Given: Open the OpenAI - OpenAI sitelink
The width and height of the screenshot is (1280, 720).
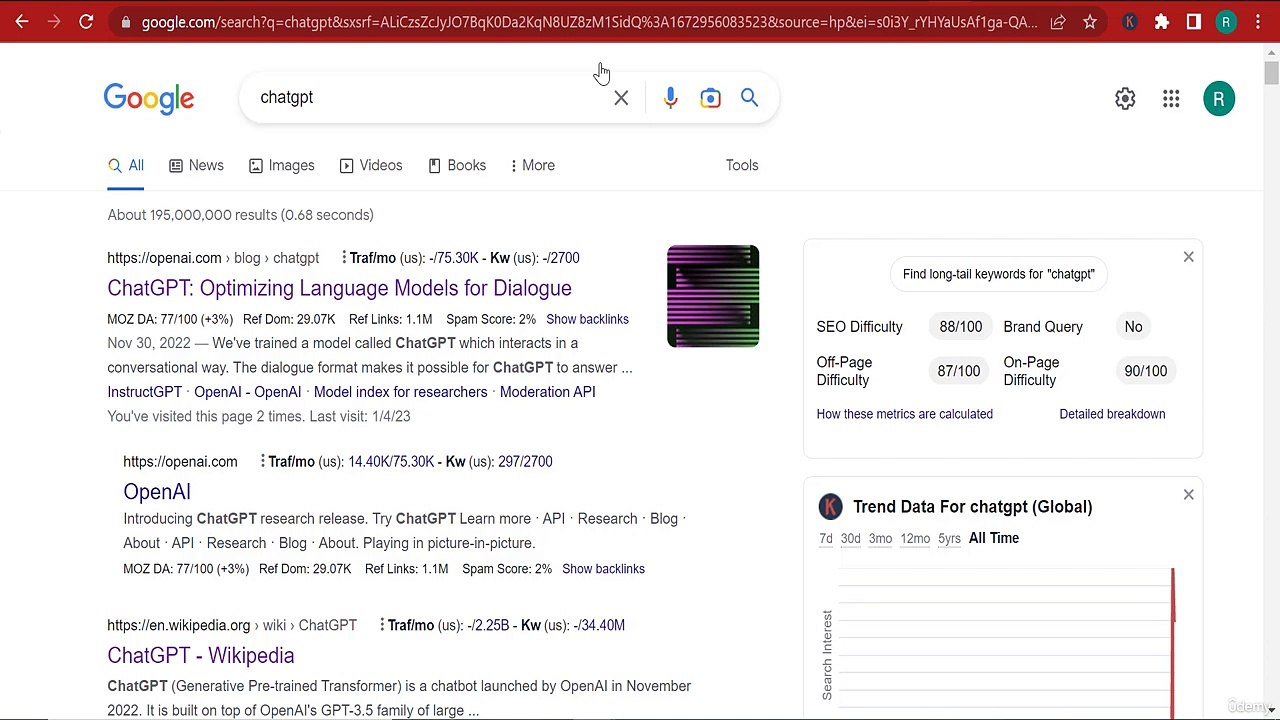Looking at the screenshot, I should click(247, 392).
